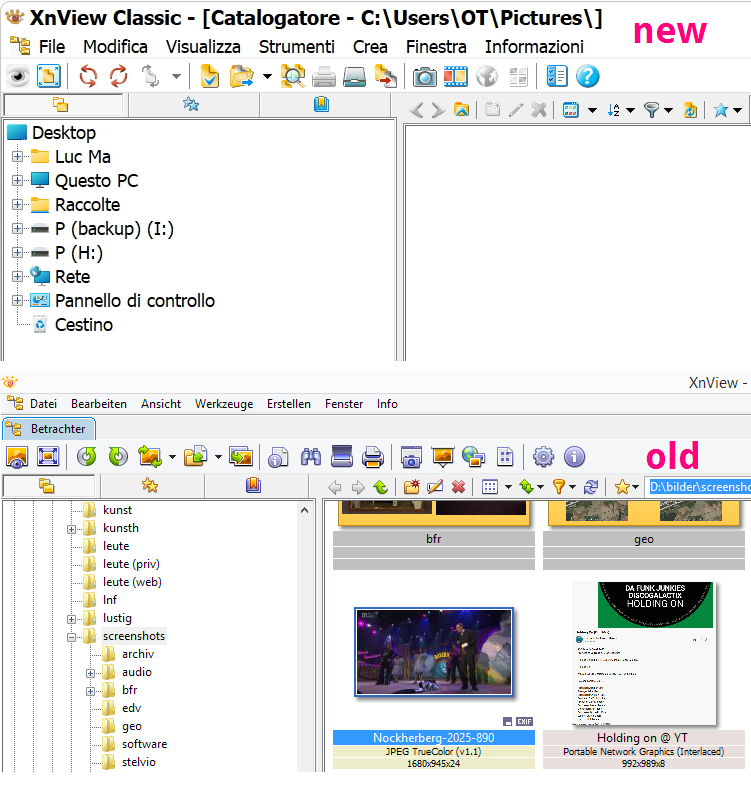Open the Strumenti menu

click(x=297, y=47)
